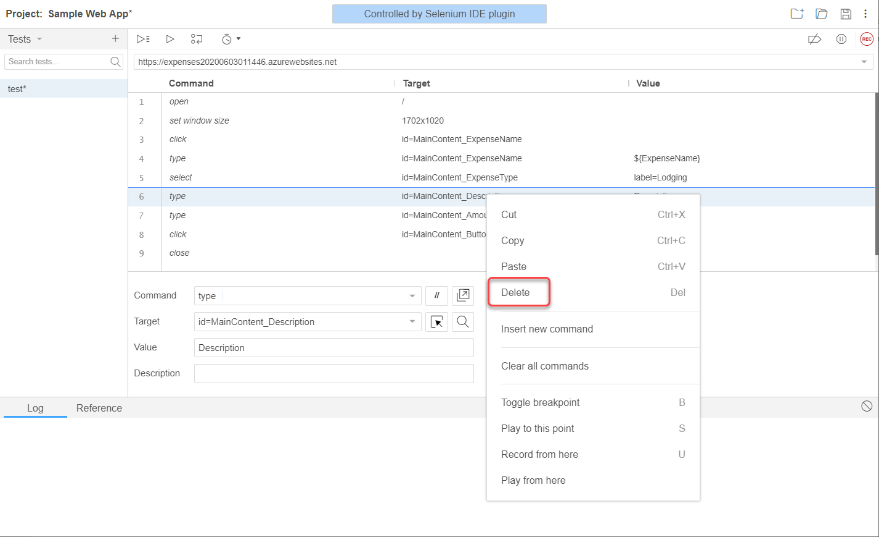Viewport: 879px width, 537px height.
Task: Click the Value field containing Description
Action: coord(334,348)
